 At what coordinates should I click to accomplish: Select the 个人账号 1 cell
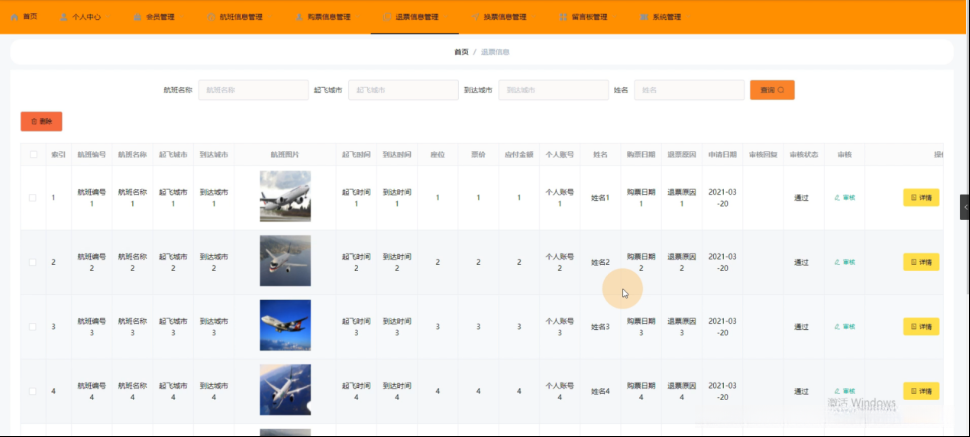pos(559,198)
